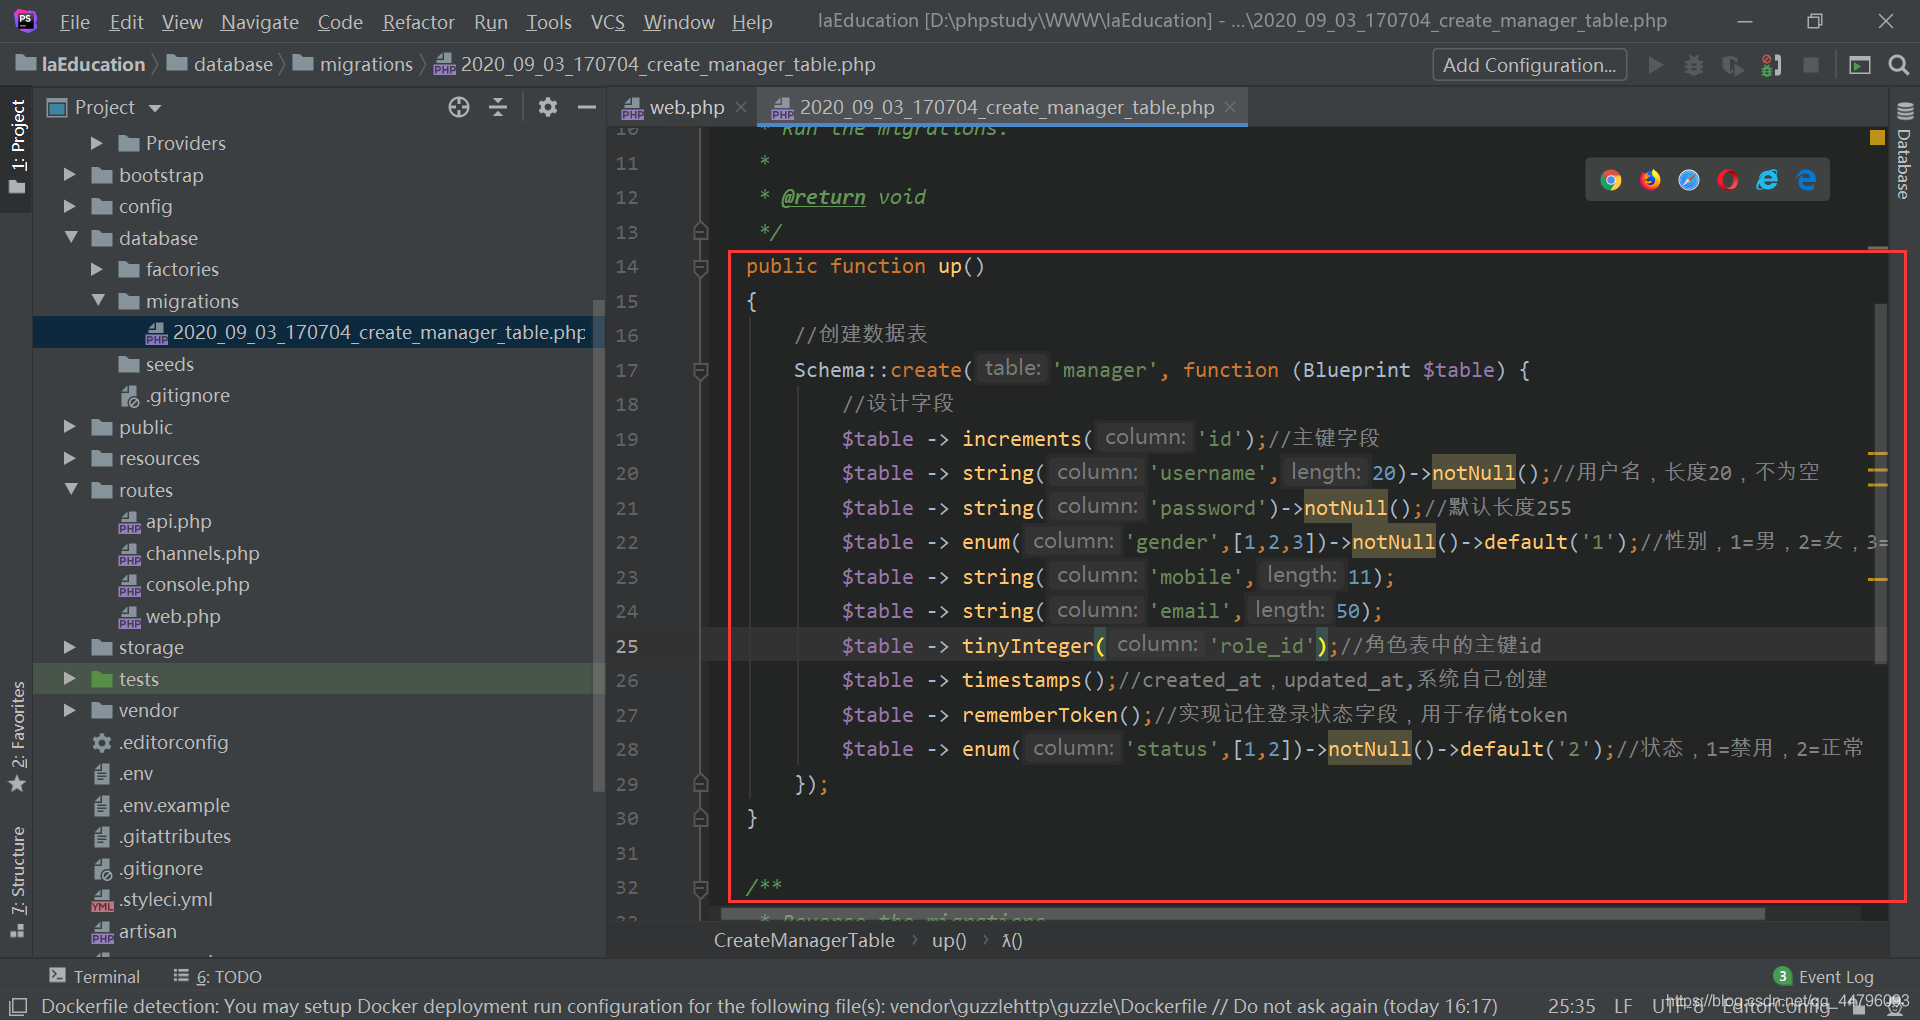Click the Debug bug icon
The width and height of the screenshot is (1920, 1020).
click(1694, 65)
